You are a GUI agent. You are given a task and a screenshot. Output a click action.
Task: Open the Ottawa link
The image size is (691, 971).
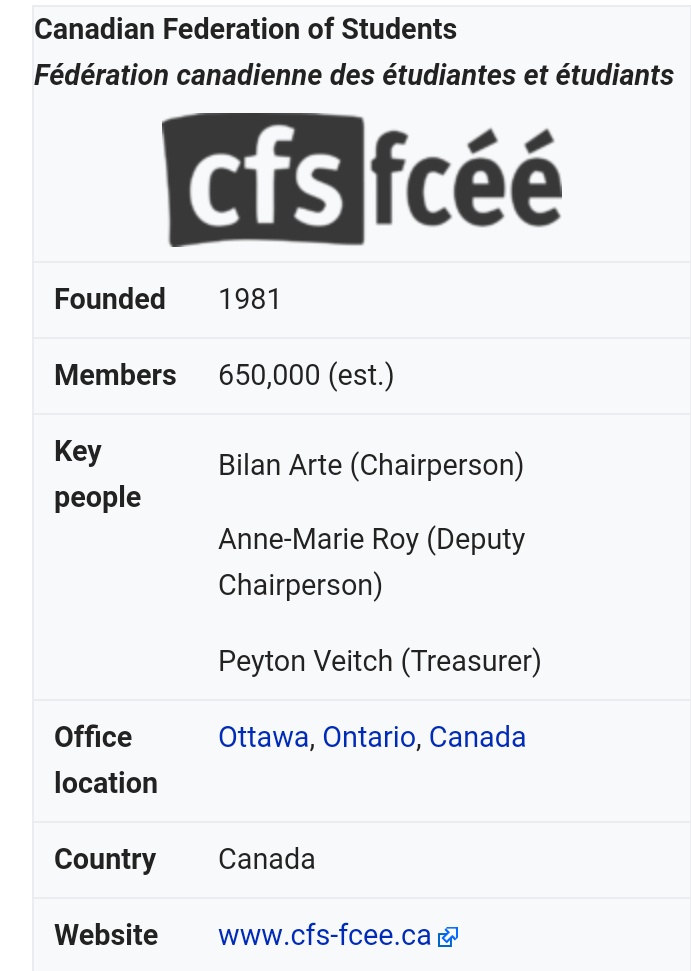263,737
